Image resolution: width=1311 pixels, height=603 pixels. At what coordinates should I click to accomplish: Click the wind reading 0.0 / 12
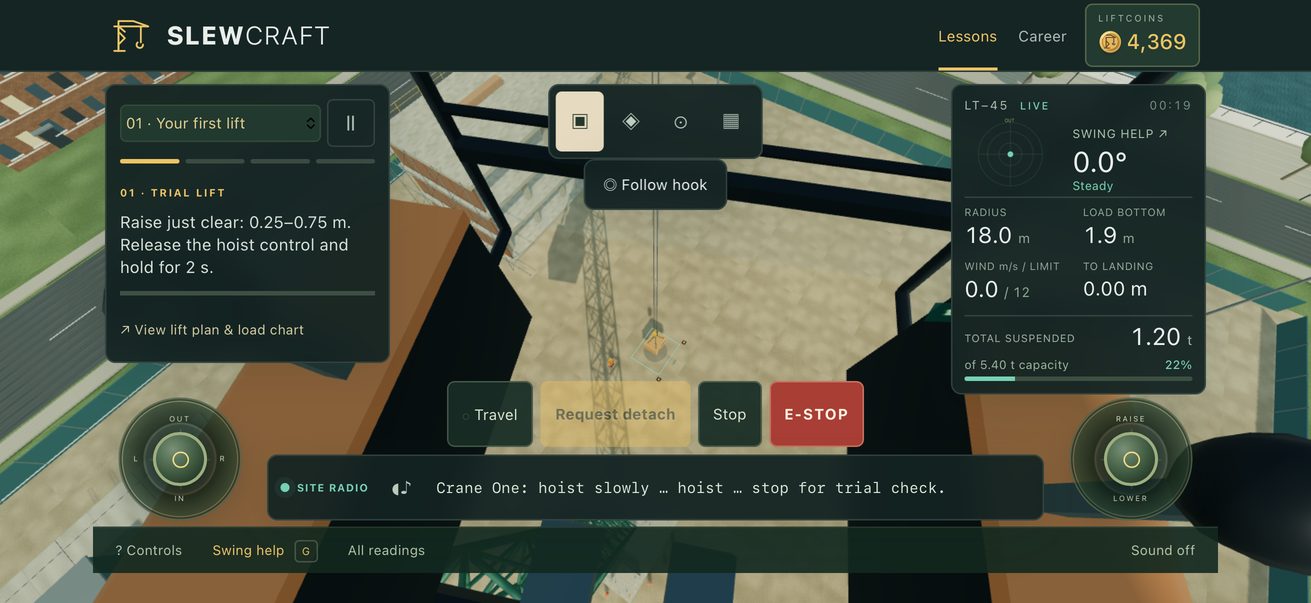(x=997, y=290)
